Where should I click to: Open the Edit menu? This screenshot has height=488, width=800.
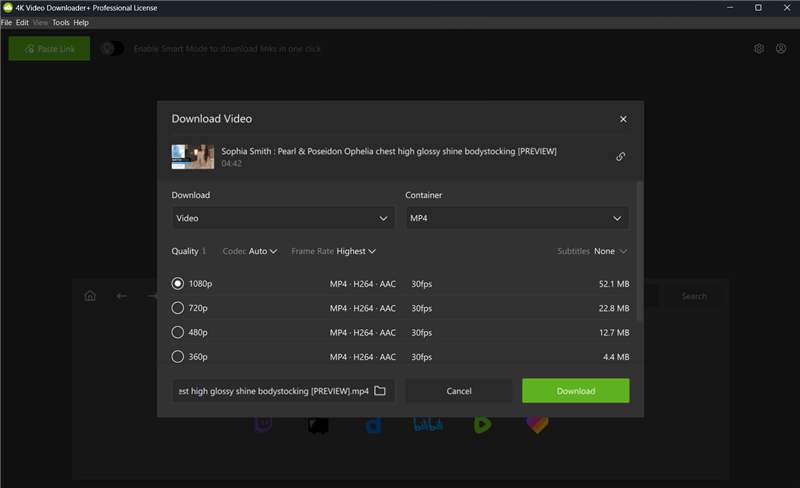(x=22, y=22)
